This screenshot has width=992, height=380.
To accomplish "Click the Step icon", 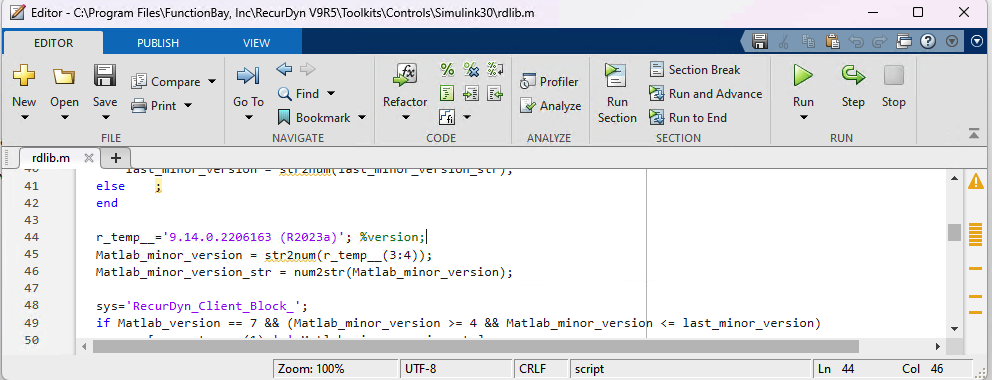I will tap(853, 76).
